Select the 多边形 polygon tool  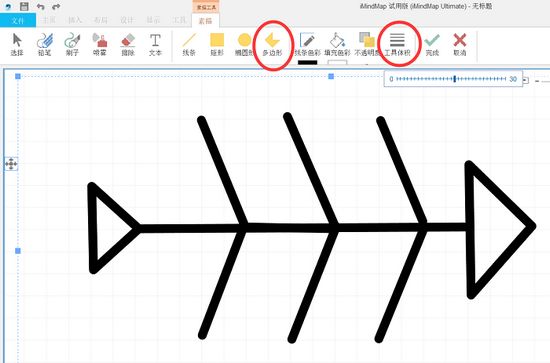(x=272, y=45)
